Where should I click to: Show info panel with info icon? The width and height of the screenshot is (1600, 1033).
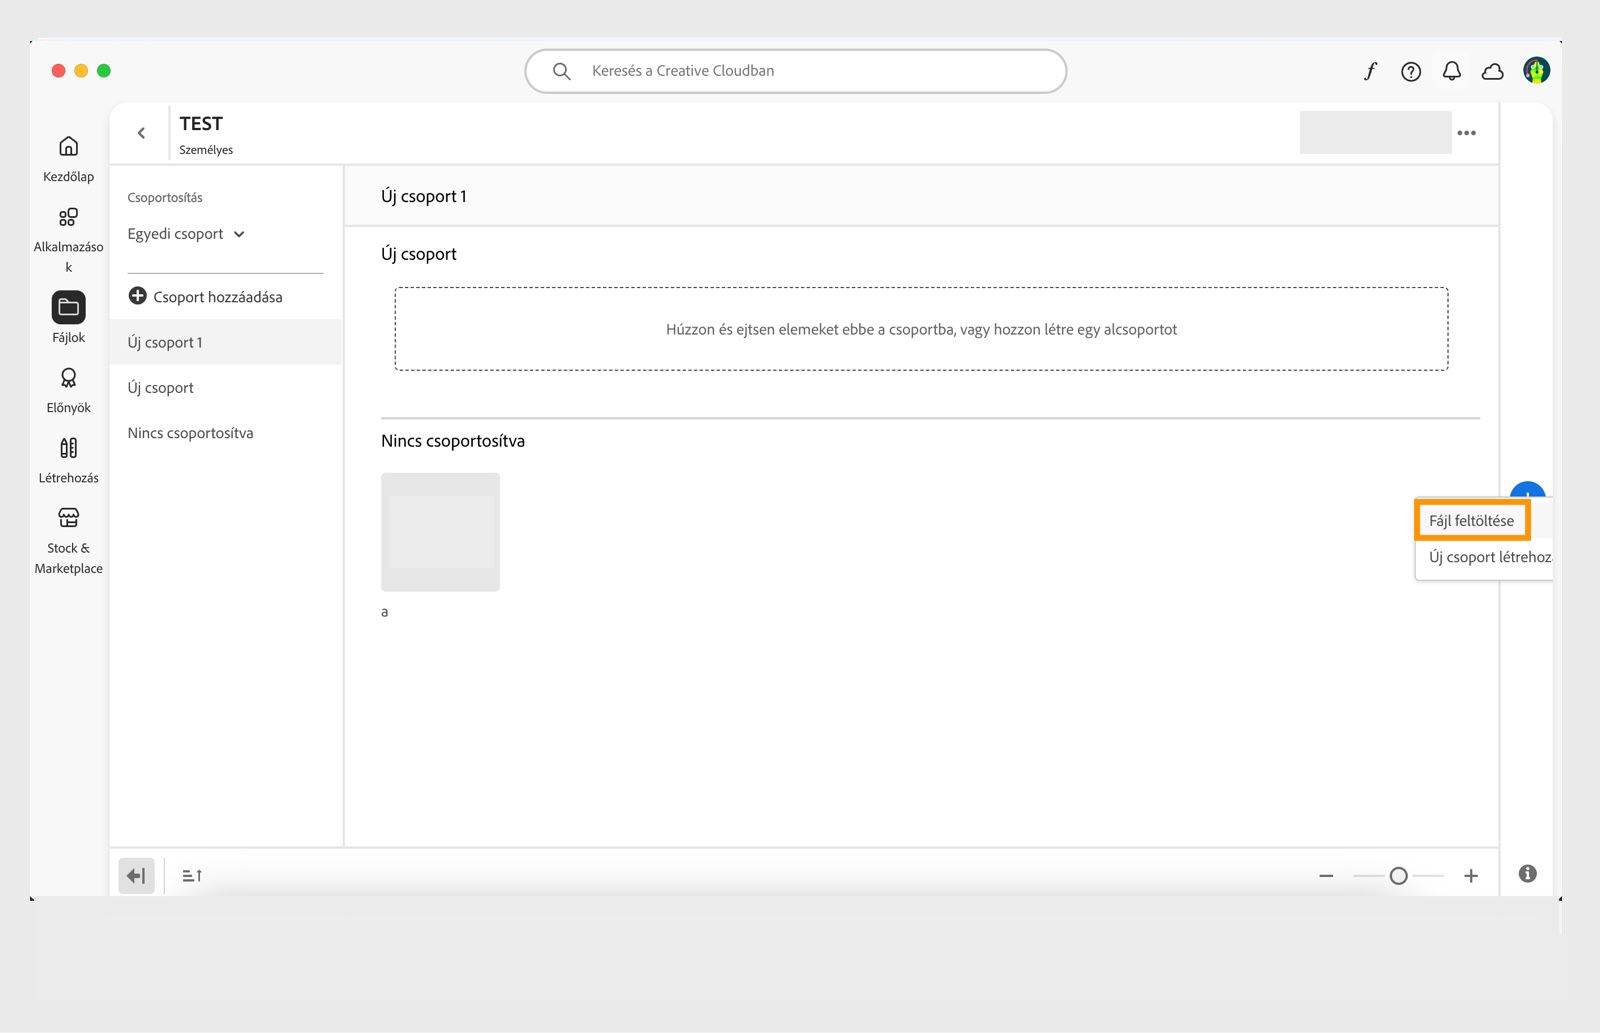click(x=1527, y=874)
